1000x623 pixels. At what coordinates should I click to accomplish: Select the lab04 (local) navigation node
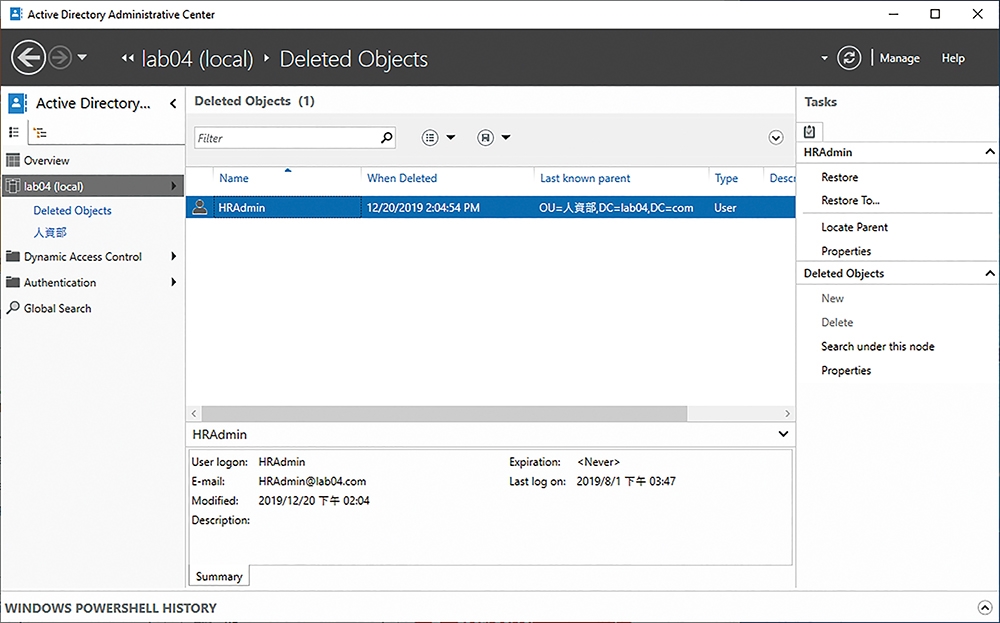coord(93,186)
